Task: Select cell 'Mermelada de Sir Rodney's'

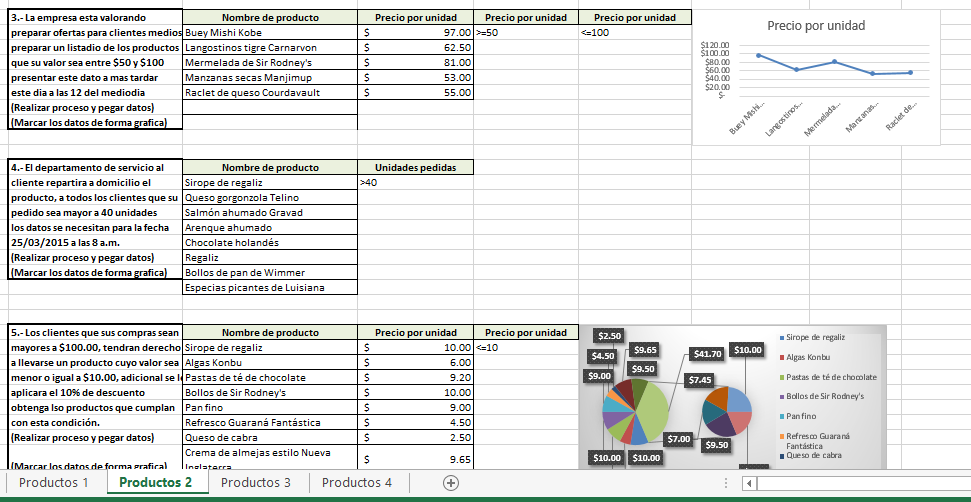Action: click(x=270, y=63)
